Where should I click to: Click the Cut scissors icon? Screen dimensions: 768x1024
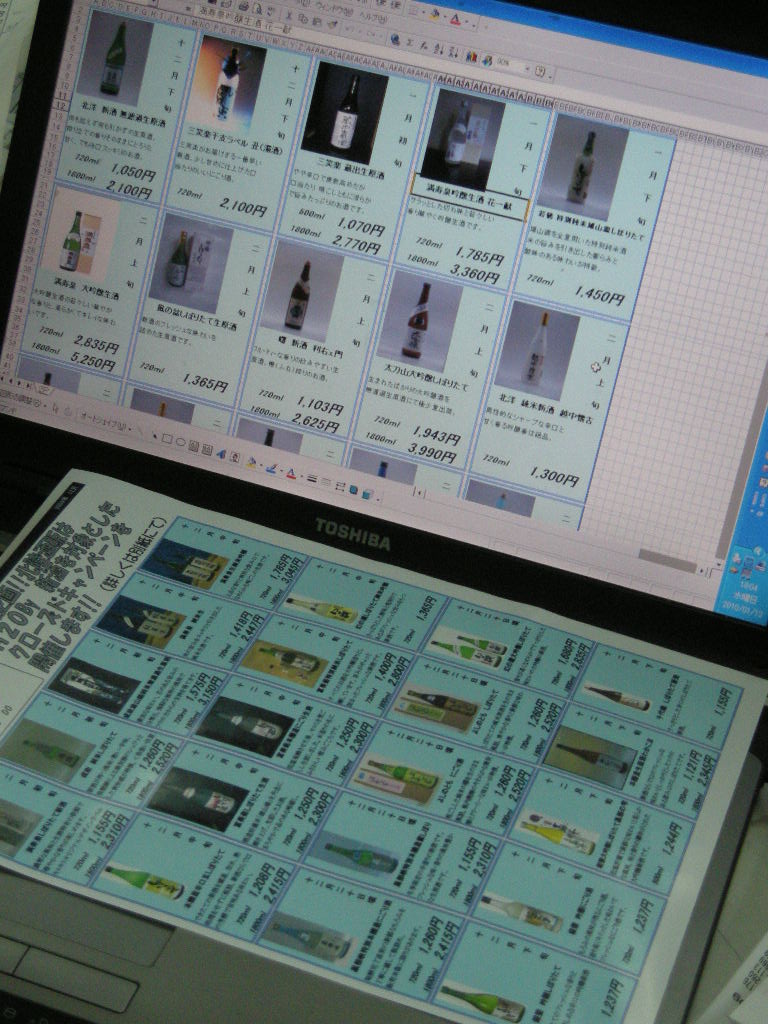point(289,14)
